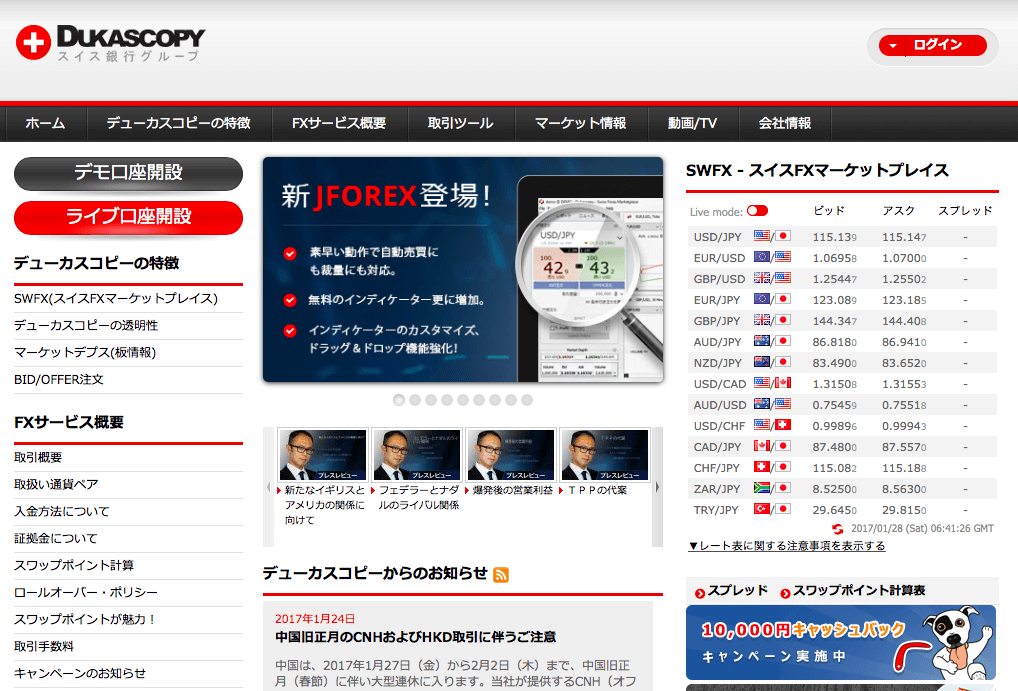This screenshot has width=1018, height=691.
Task: Click the EUR/USD flag pair icon
Action: [x=772, y=257]
